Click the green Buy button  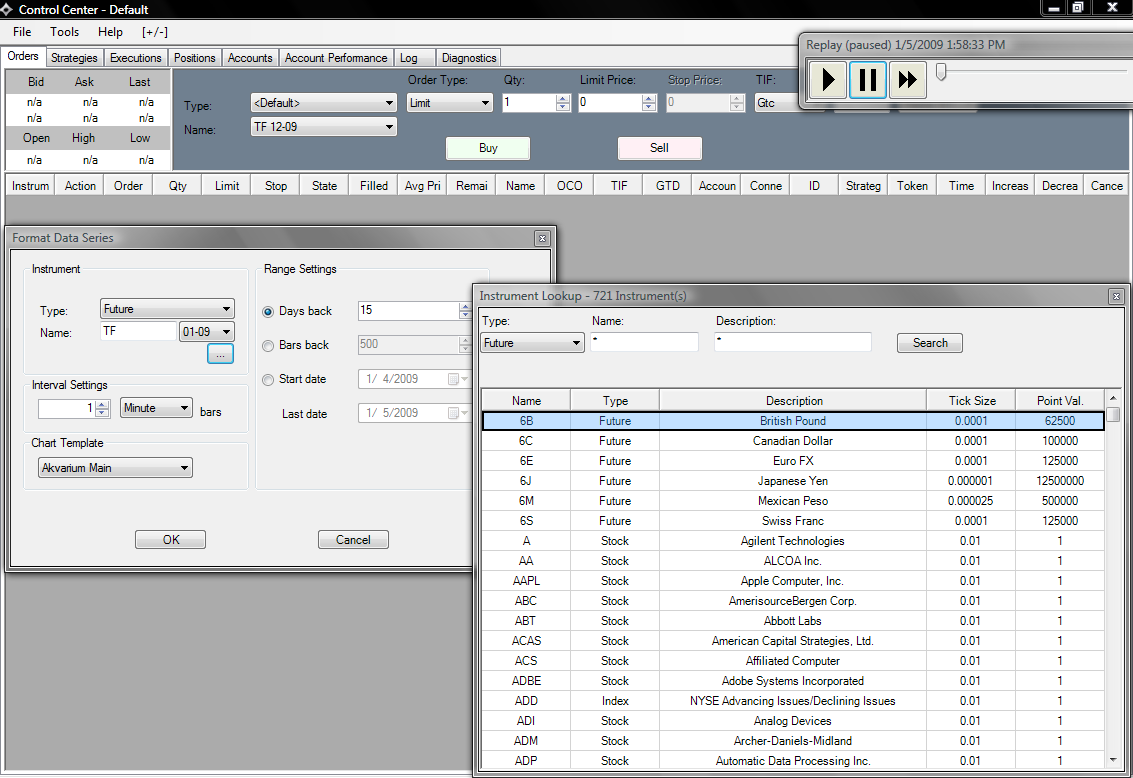point(488,148)
